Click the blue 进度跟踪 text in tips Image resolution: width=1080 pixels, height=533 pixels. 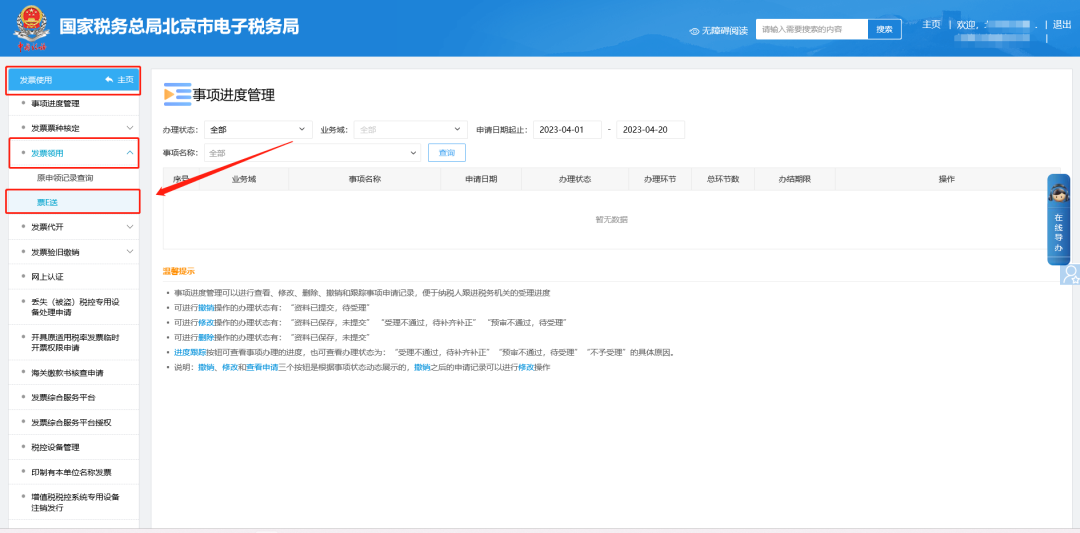(190, 353)
